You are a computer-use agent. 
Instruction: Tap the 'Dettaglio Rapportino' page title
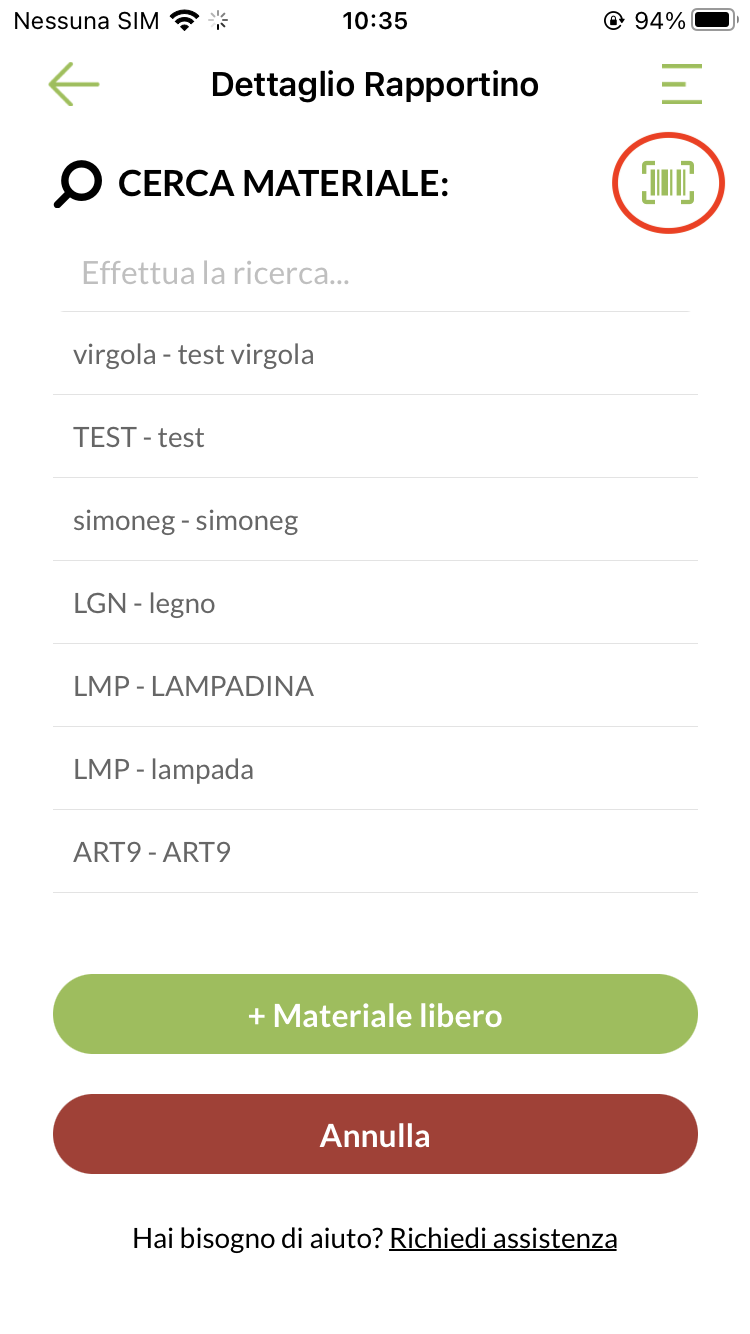click(x=375, y=85)
